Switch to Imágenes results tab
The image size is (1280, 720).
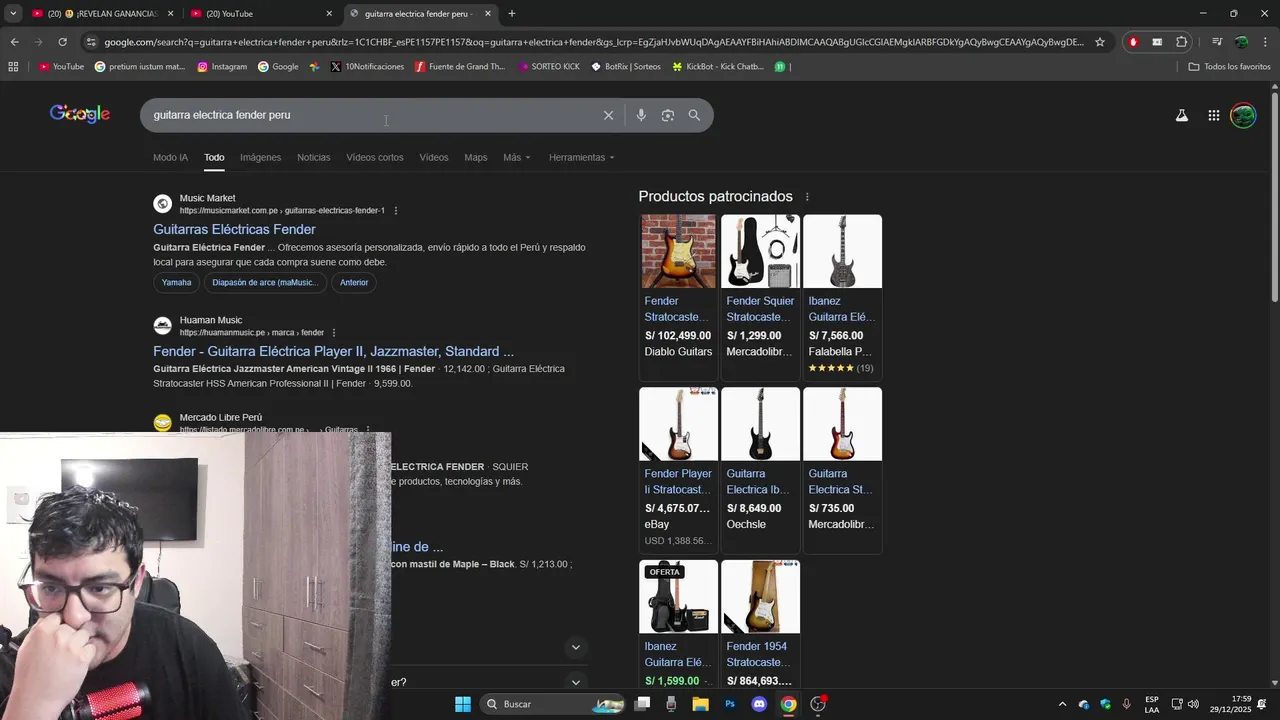pos(260,158)
